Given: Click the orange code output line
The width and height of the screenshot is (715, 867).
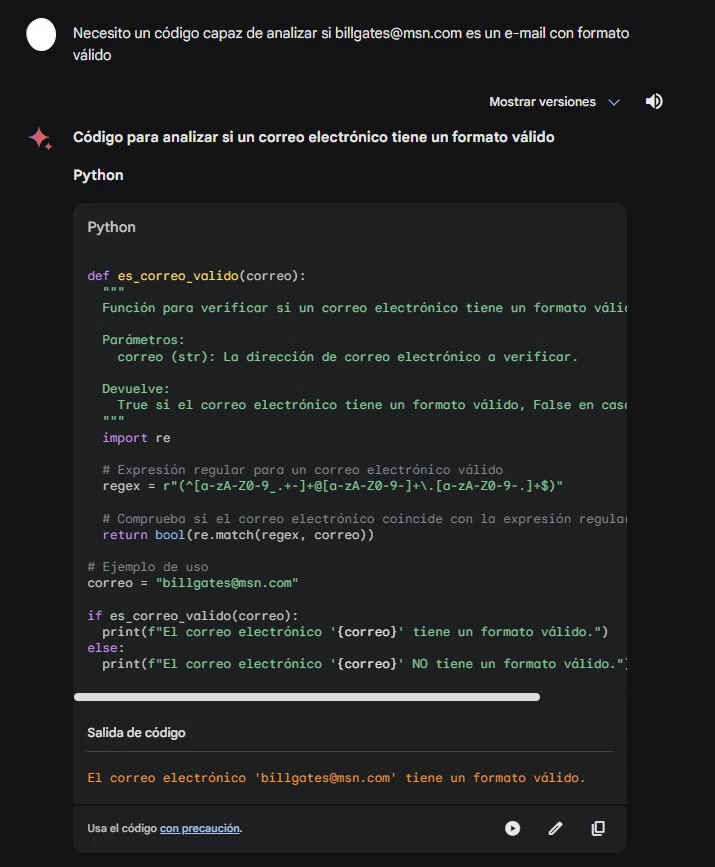Looking at the screenshot, I should 335,777.
